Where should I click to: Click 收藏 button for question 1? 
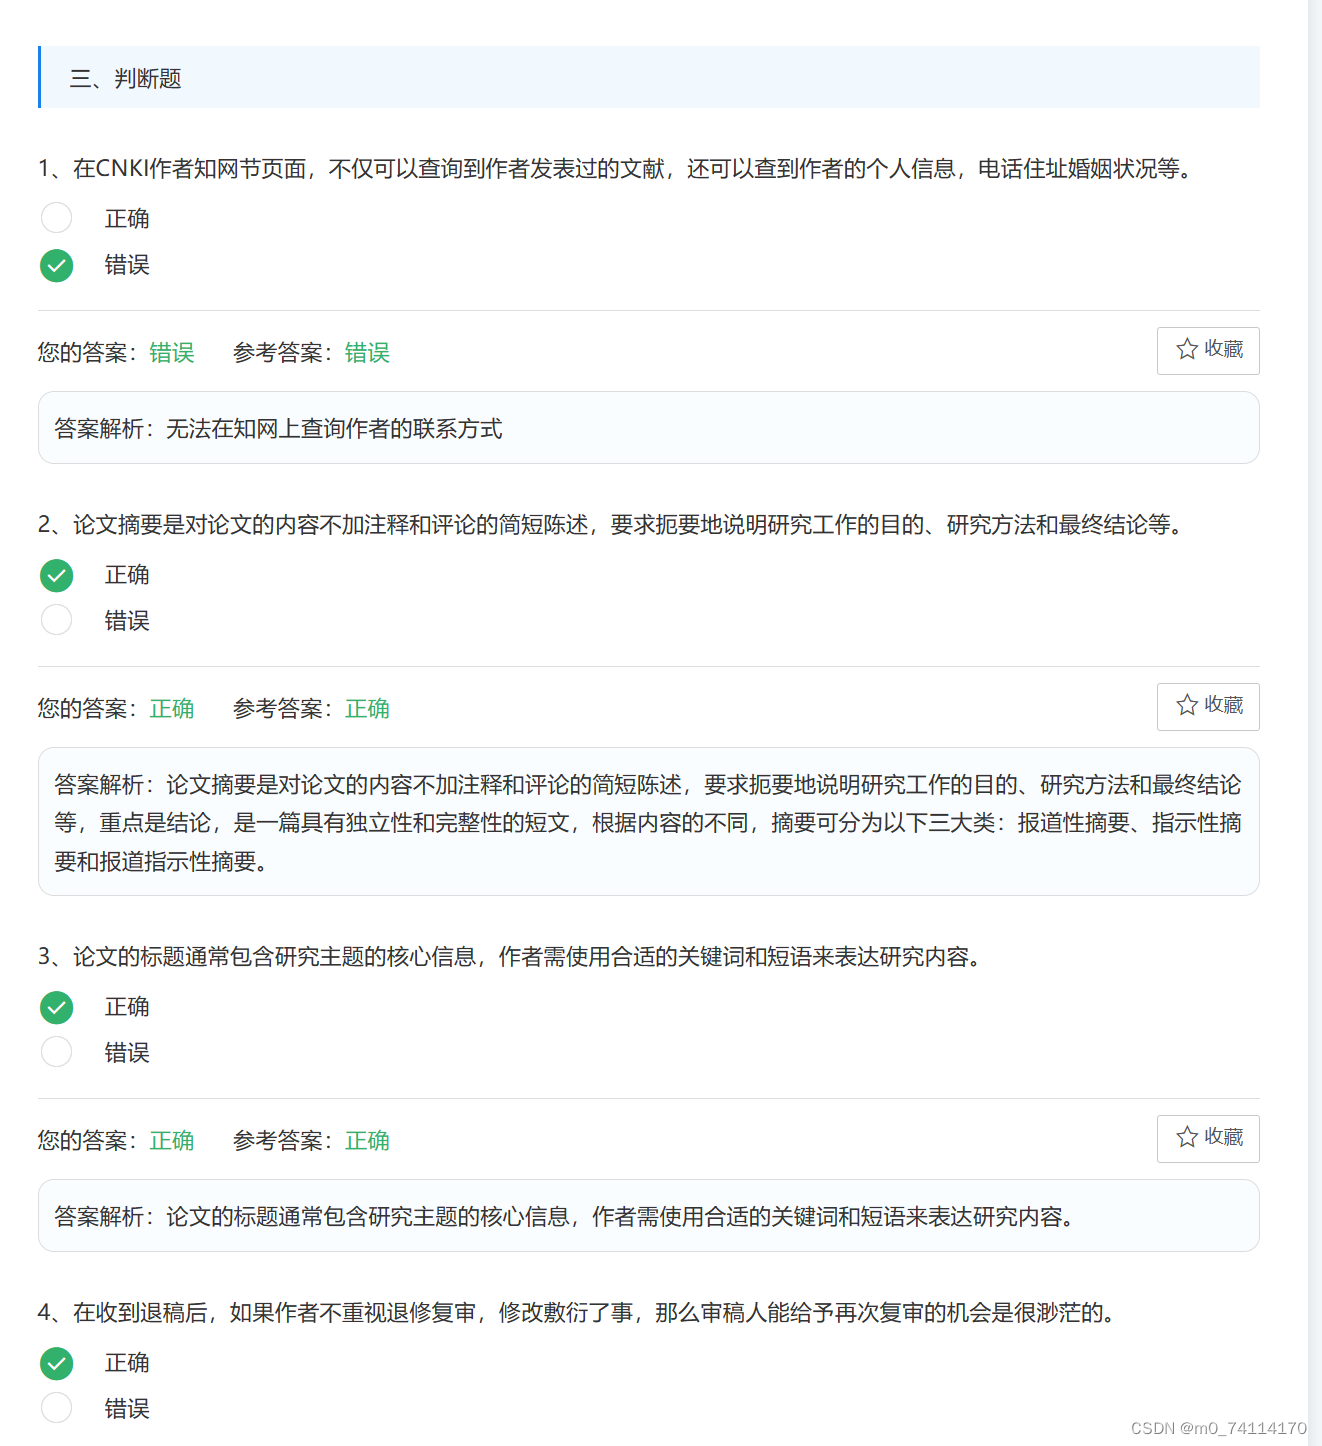(1208, 351)
